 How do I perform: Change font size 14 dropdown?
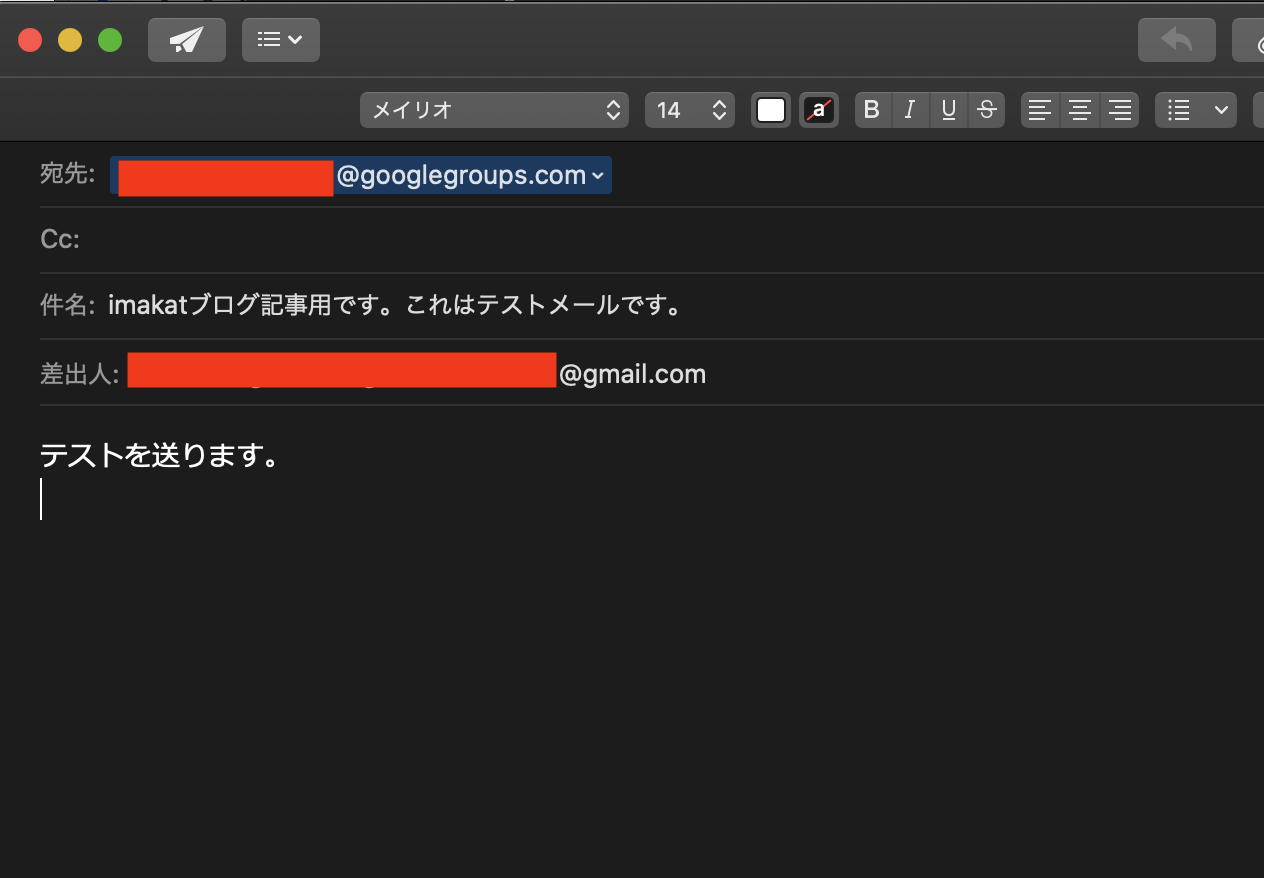[x=689, y=110]
